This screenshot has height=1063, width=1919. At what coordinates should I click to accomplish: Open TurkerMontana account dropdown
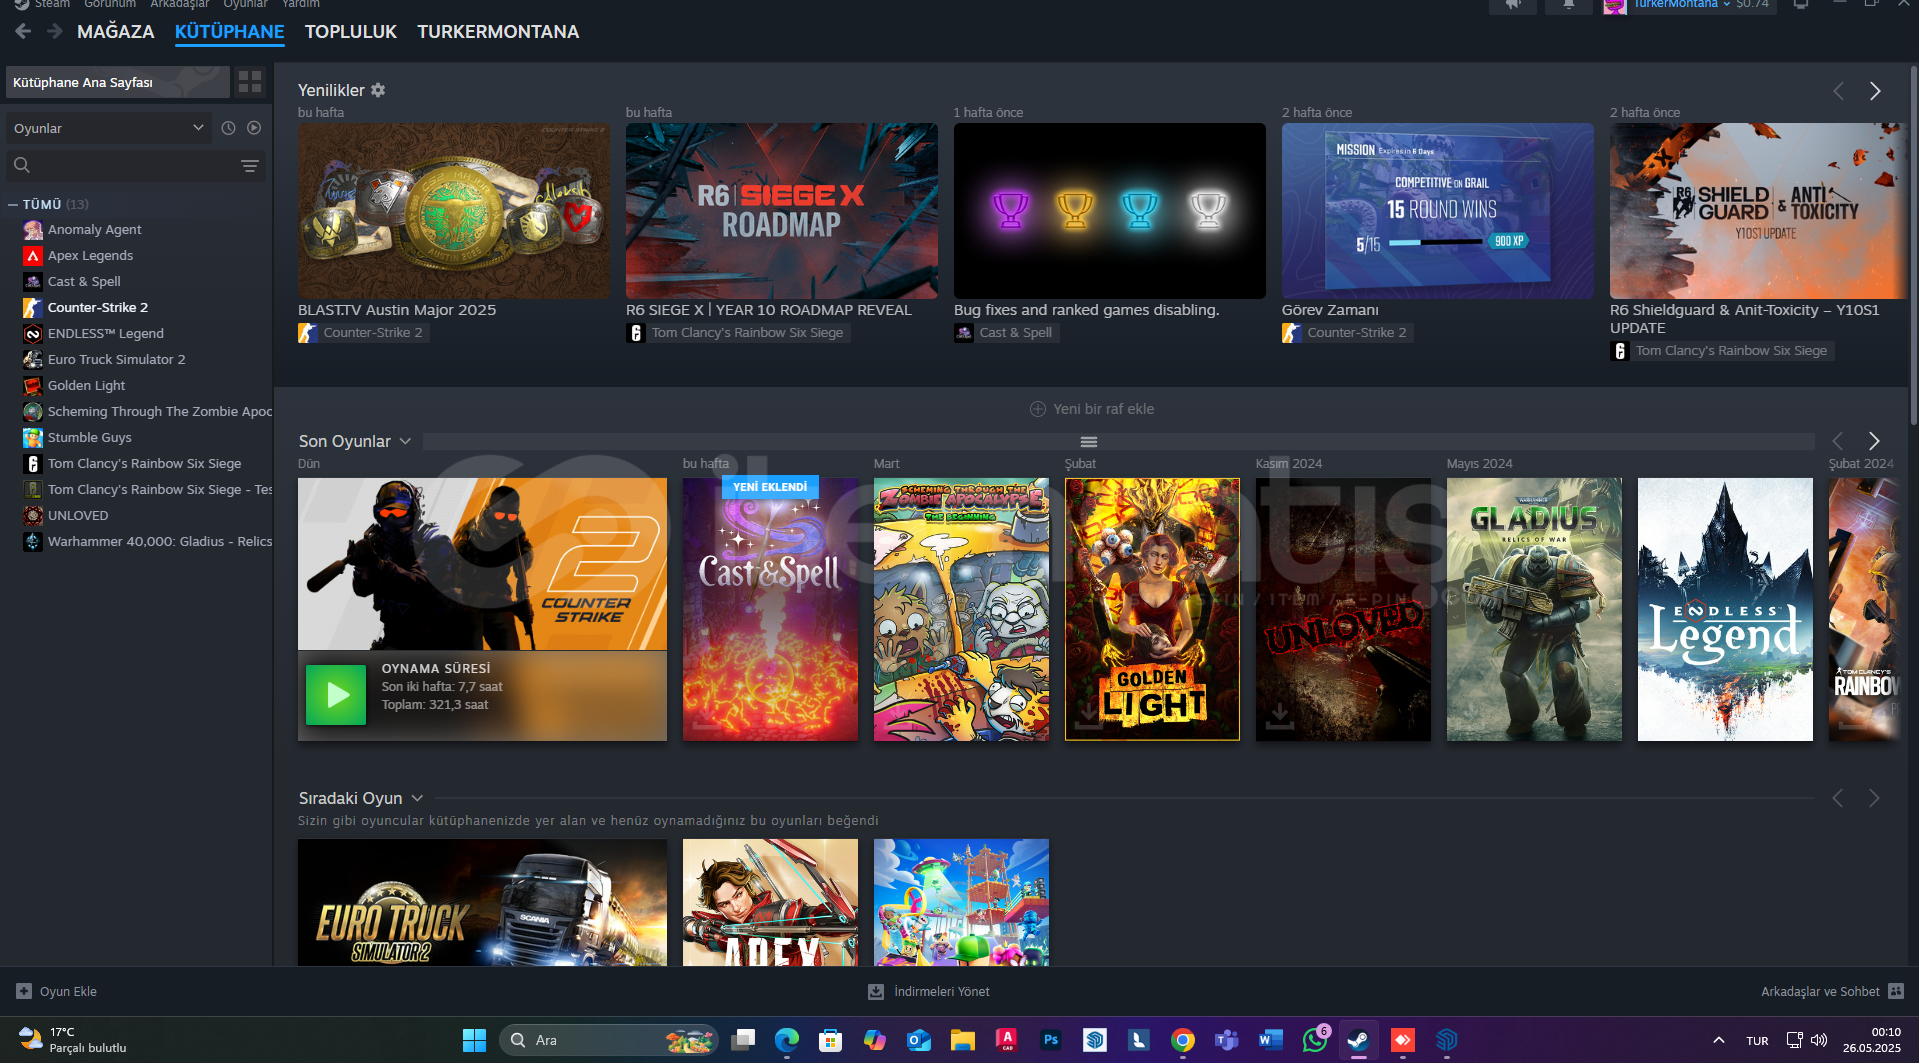pos(1681,5)
